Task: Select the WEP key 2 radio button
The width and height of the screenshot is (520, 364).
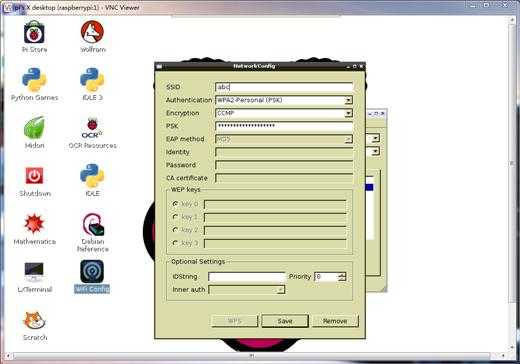Action: pyautogui.click(x=175, y=230)
